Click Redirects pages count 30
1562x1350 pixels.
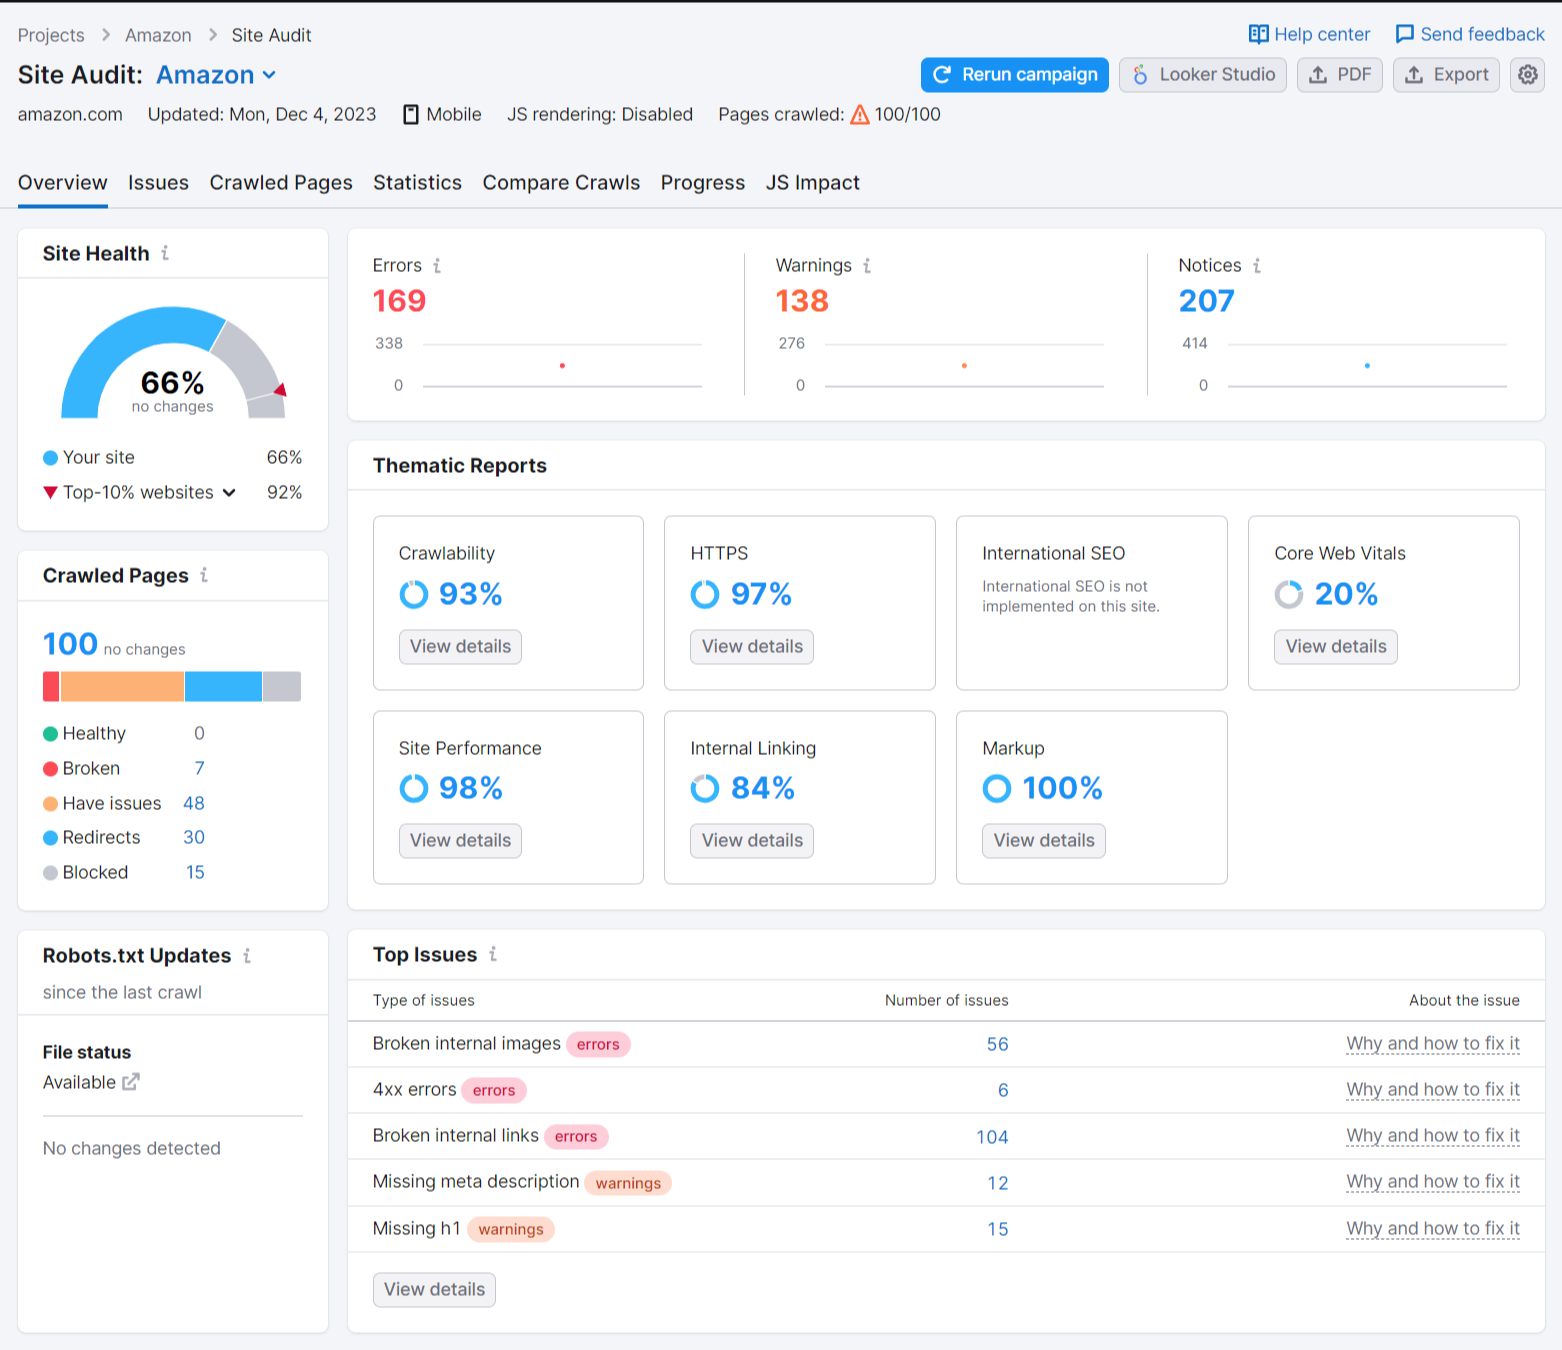194,837
